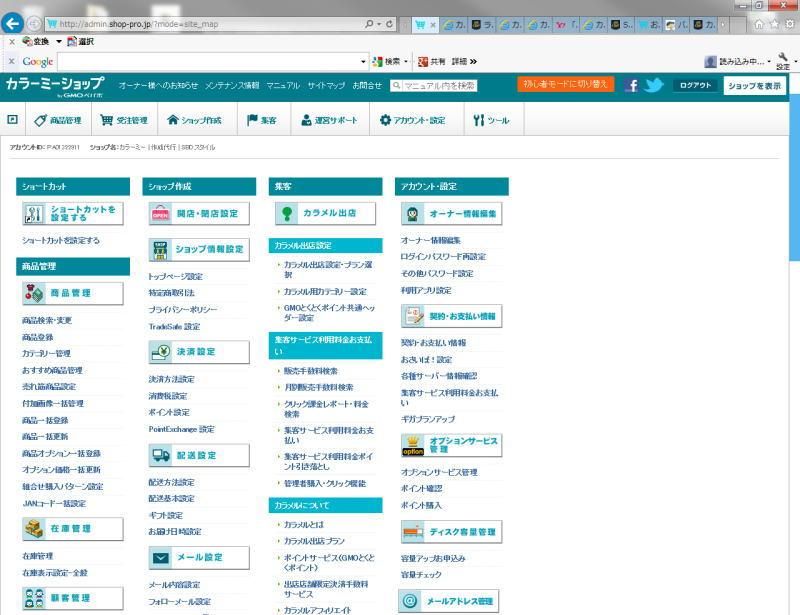The height and width of the screenshot is (615, 800).
Task: Click the 在庫管理 boxes icon
Action: (34, 528)
